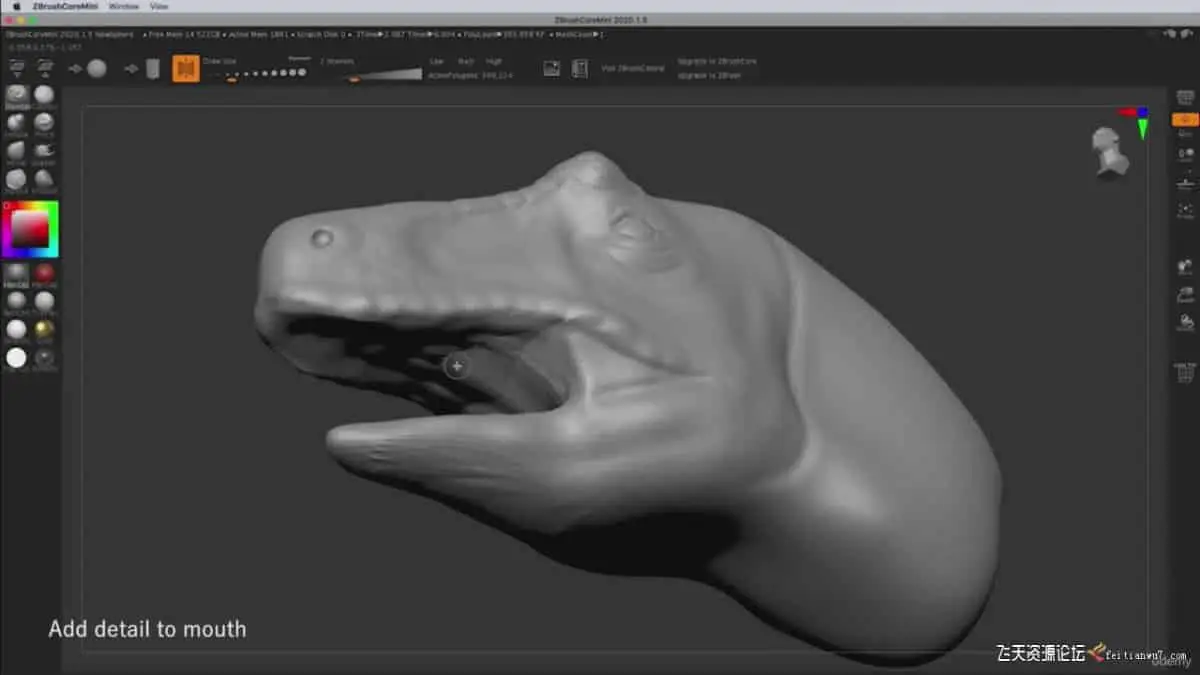Click the XYZ axis orientation gizmo
The image size is (1200, 675).
tap(1137, 122)
